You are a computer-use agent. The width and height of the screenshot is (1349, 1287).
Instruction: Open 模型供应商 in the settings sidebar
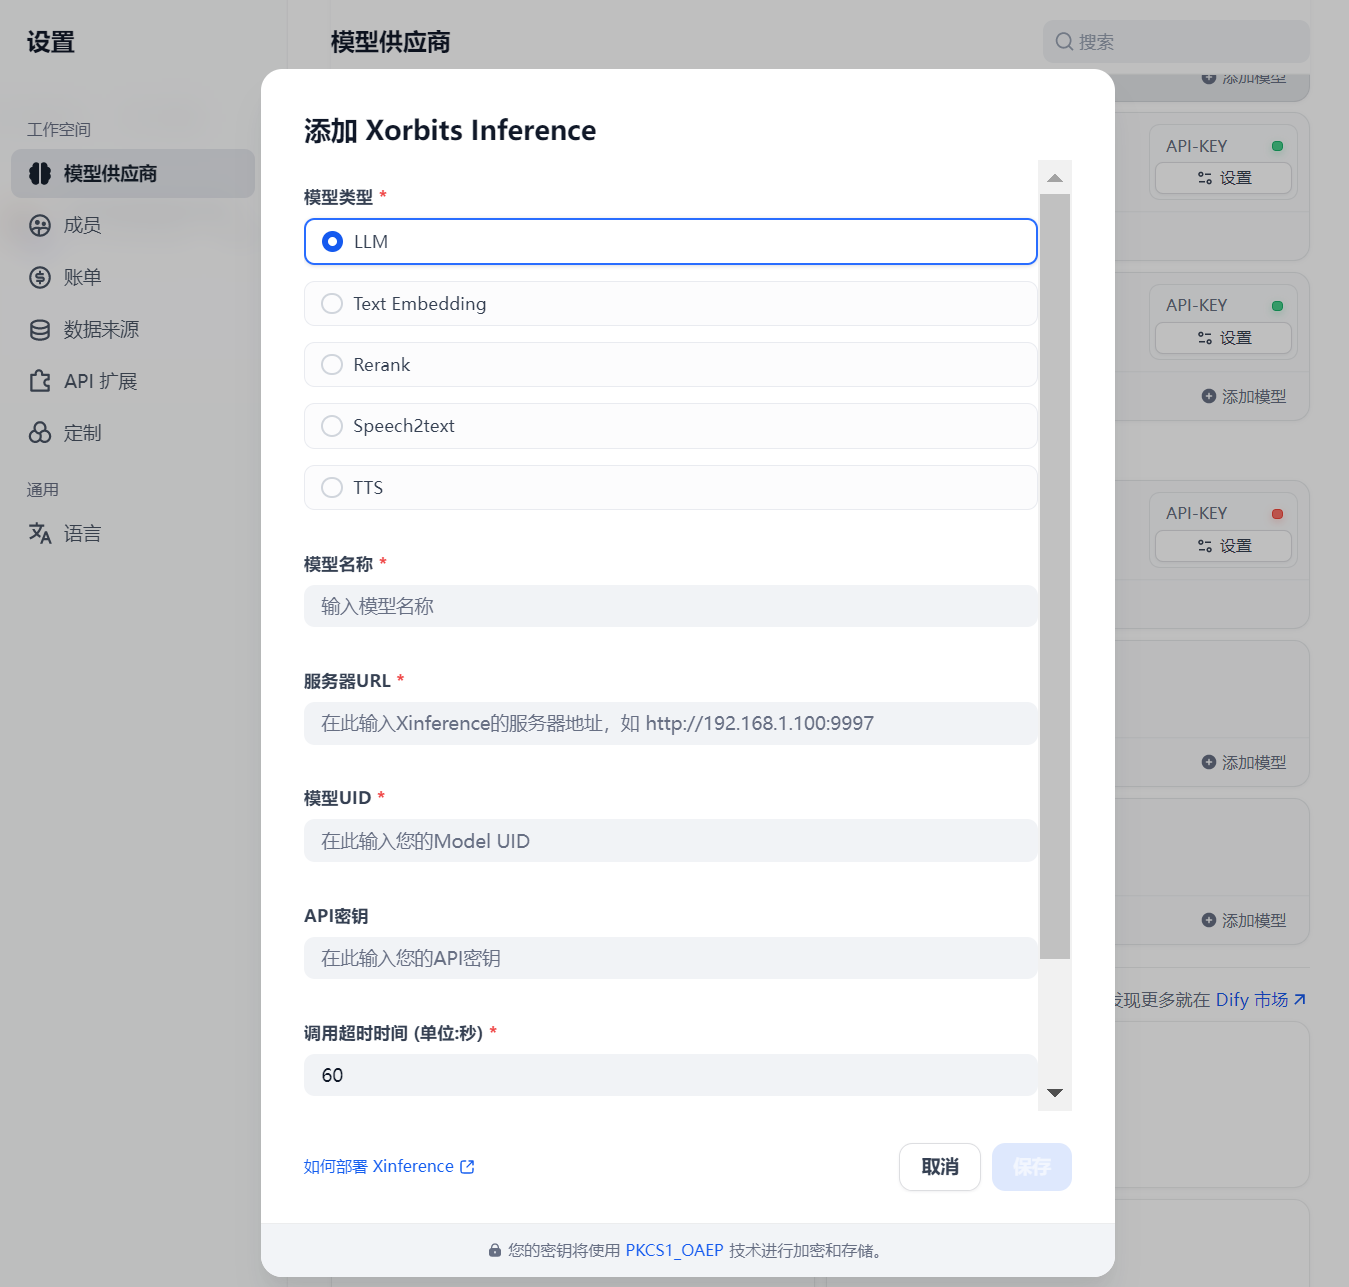tap(133, 174)
